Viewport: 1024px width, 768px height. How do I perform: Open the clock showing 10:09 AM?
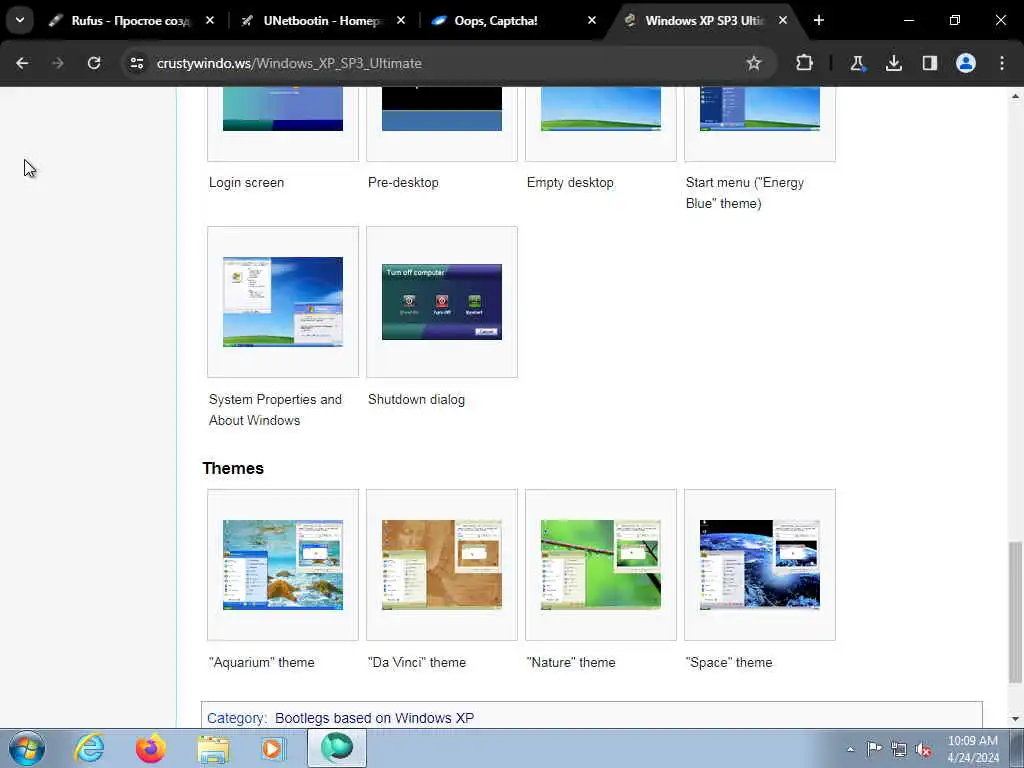[x=972, y=749]
